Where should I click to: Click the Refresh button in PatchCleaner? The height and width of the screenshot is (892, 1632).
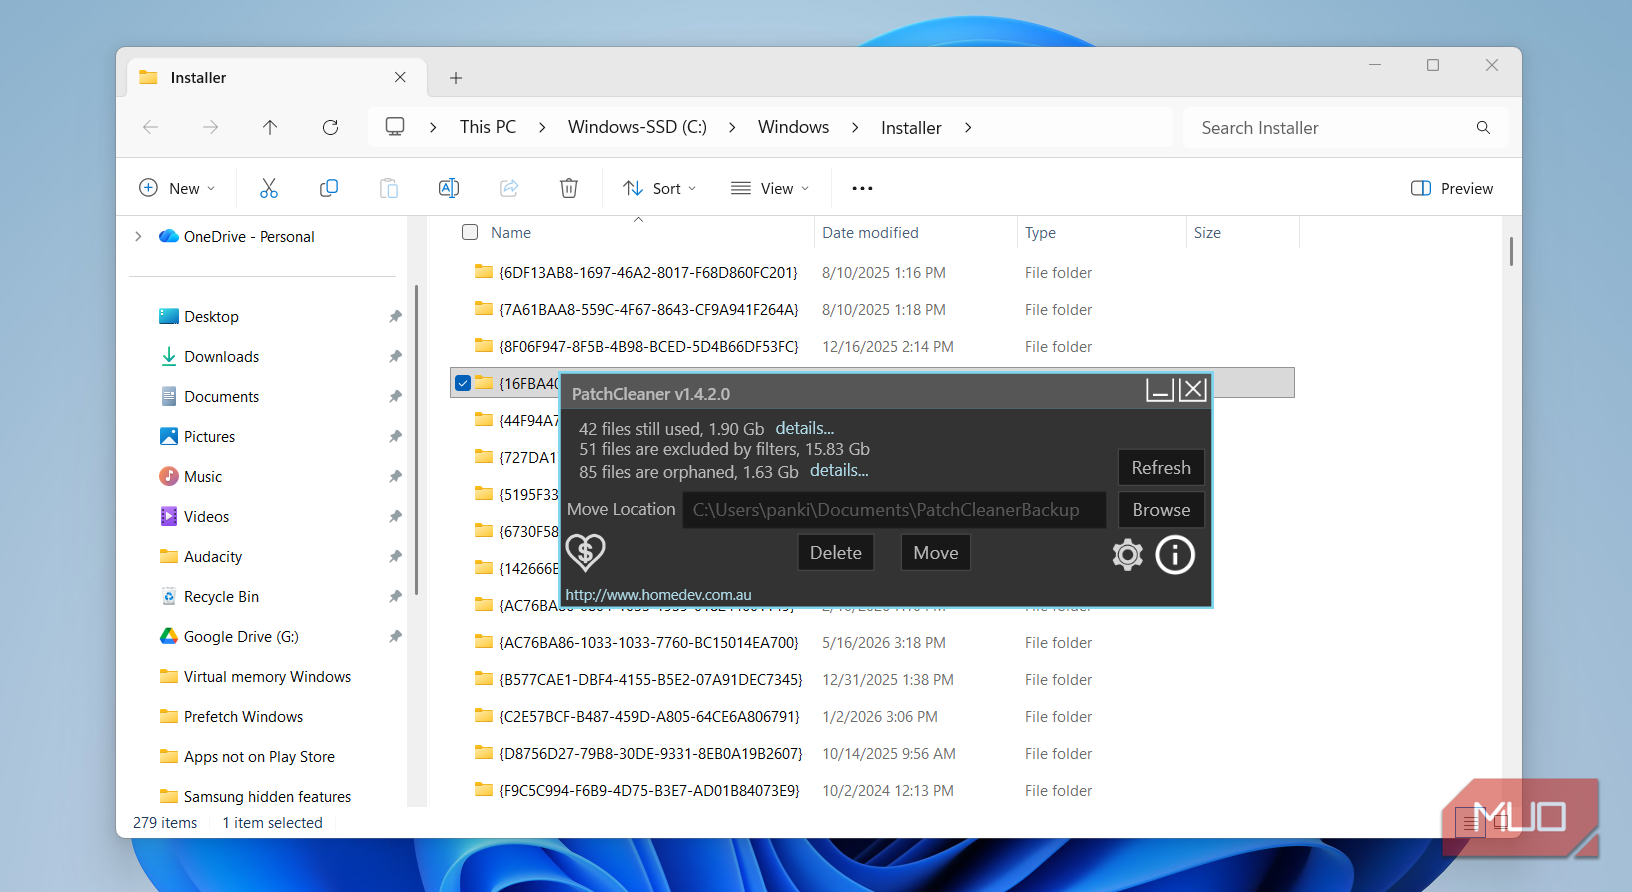[x=1161, y=467]
